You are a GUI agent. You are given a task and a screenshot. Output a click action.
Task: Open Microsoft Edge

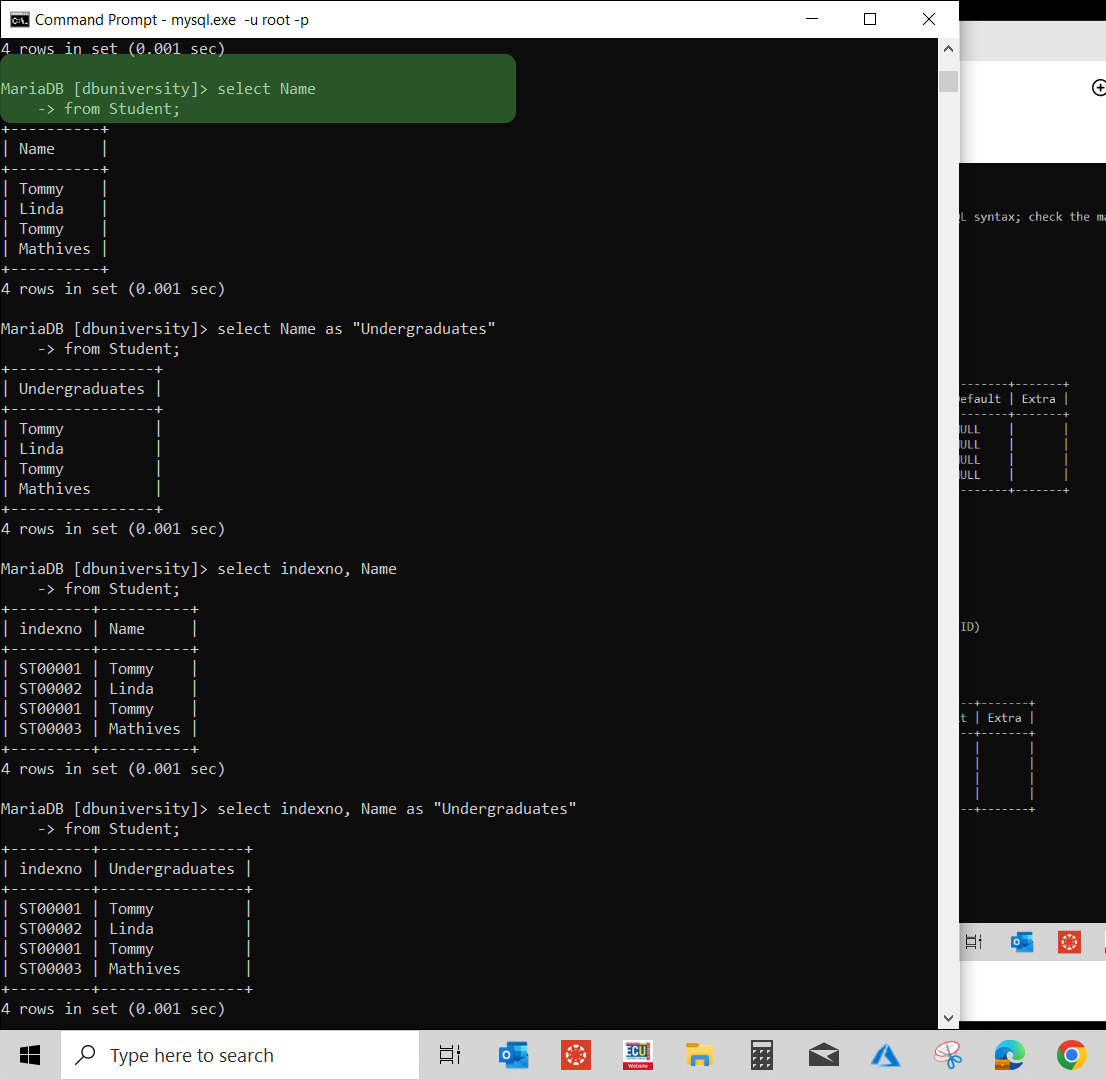(1009, 1054)
